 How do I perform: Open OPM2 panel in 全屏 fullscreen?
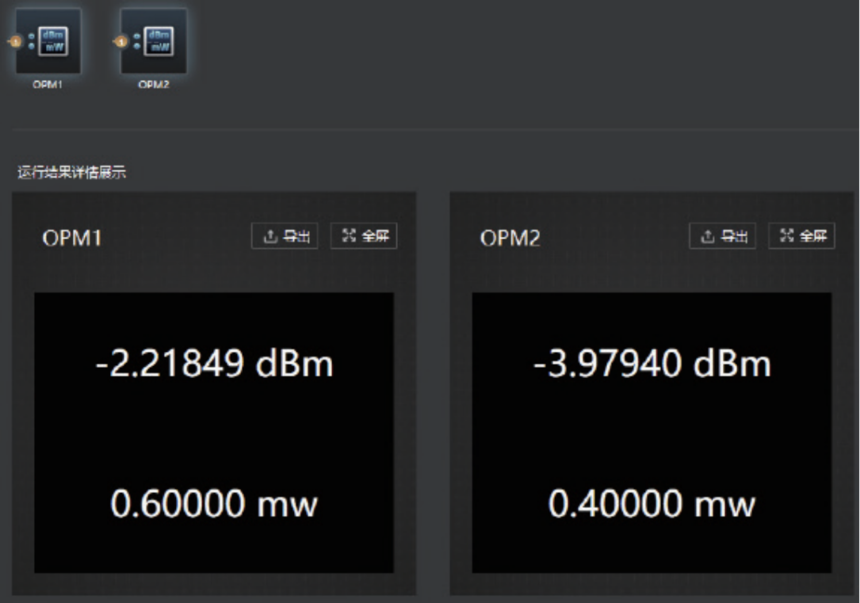(801, 236)
